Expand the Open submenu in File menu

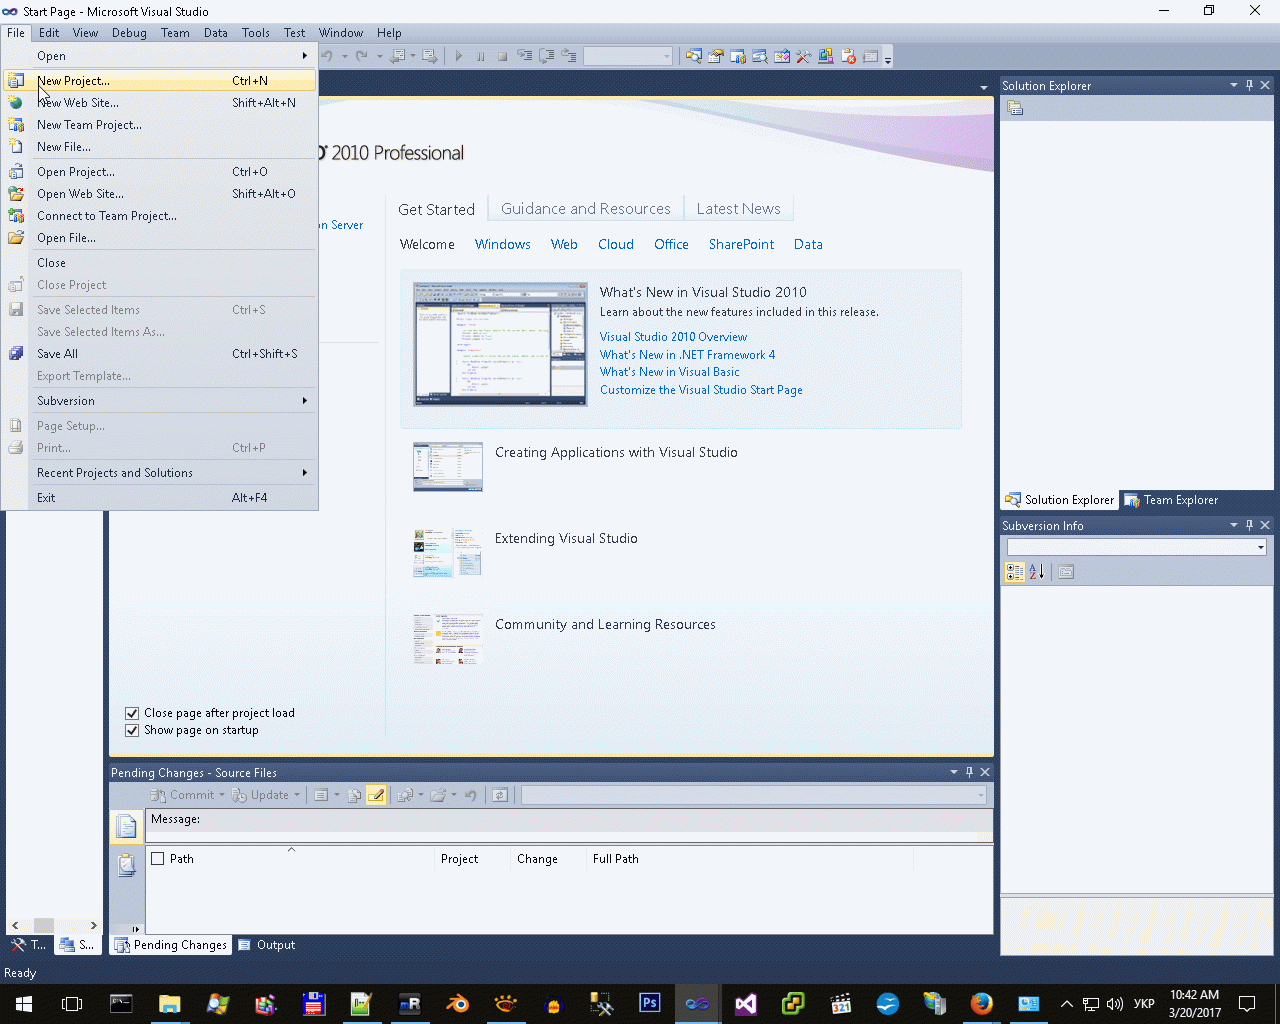tap(160, 56)
